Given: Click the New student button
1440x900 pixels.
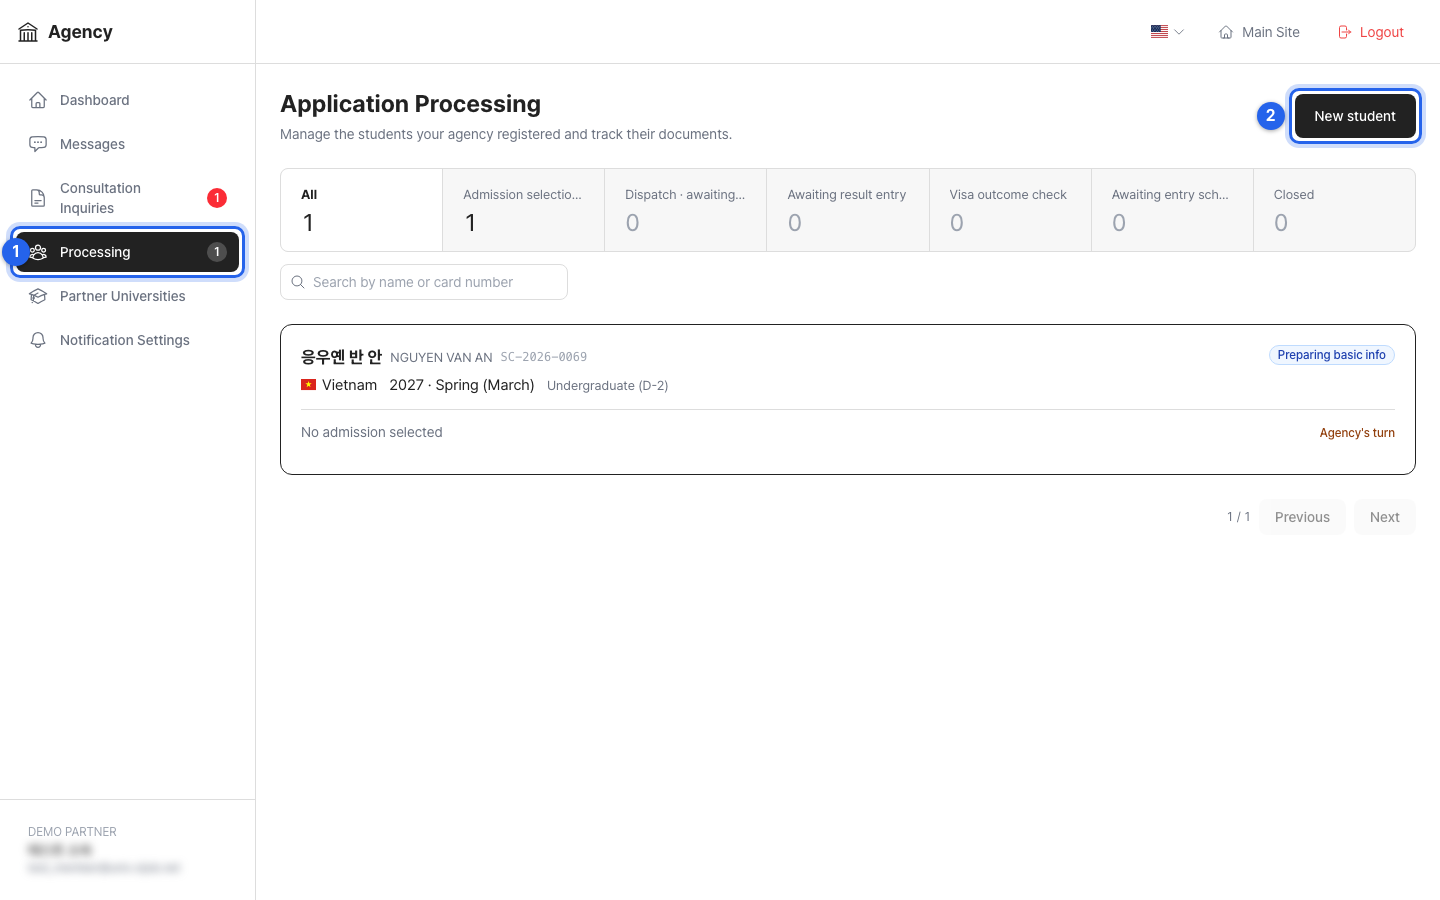Looking at the screenshot, I should pos(1355,116).
